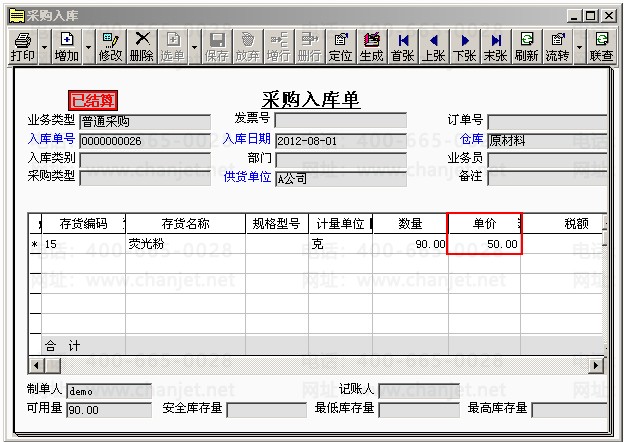Image resolution: width=624 pixels, height=442 pixels.
Task: Click the empty 订单号 field
Action: 547,122
